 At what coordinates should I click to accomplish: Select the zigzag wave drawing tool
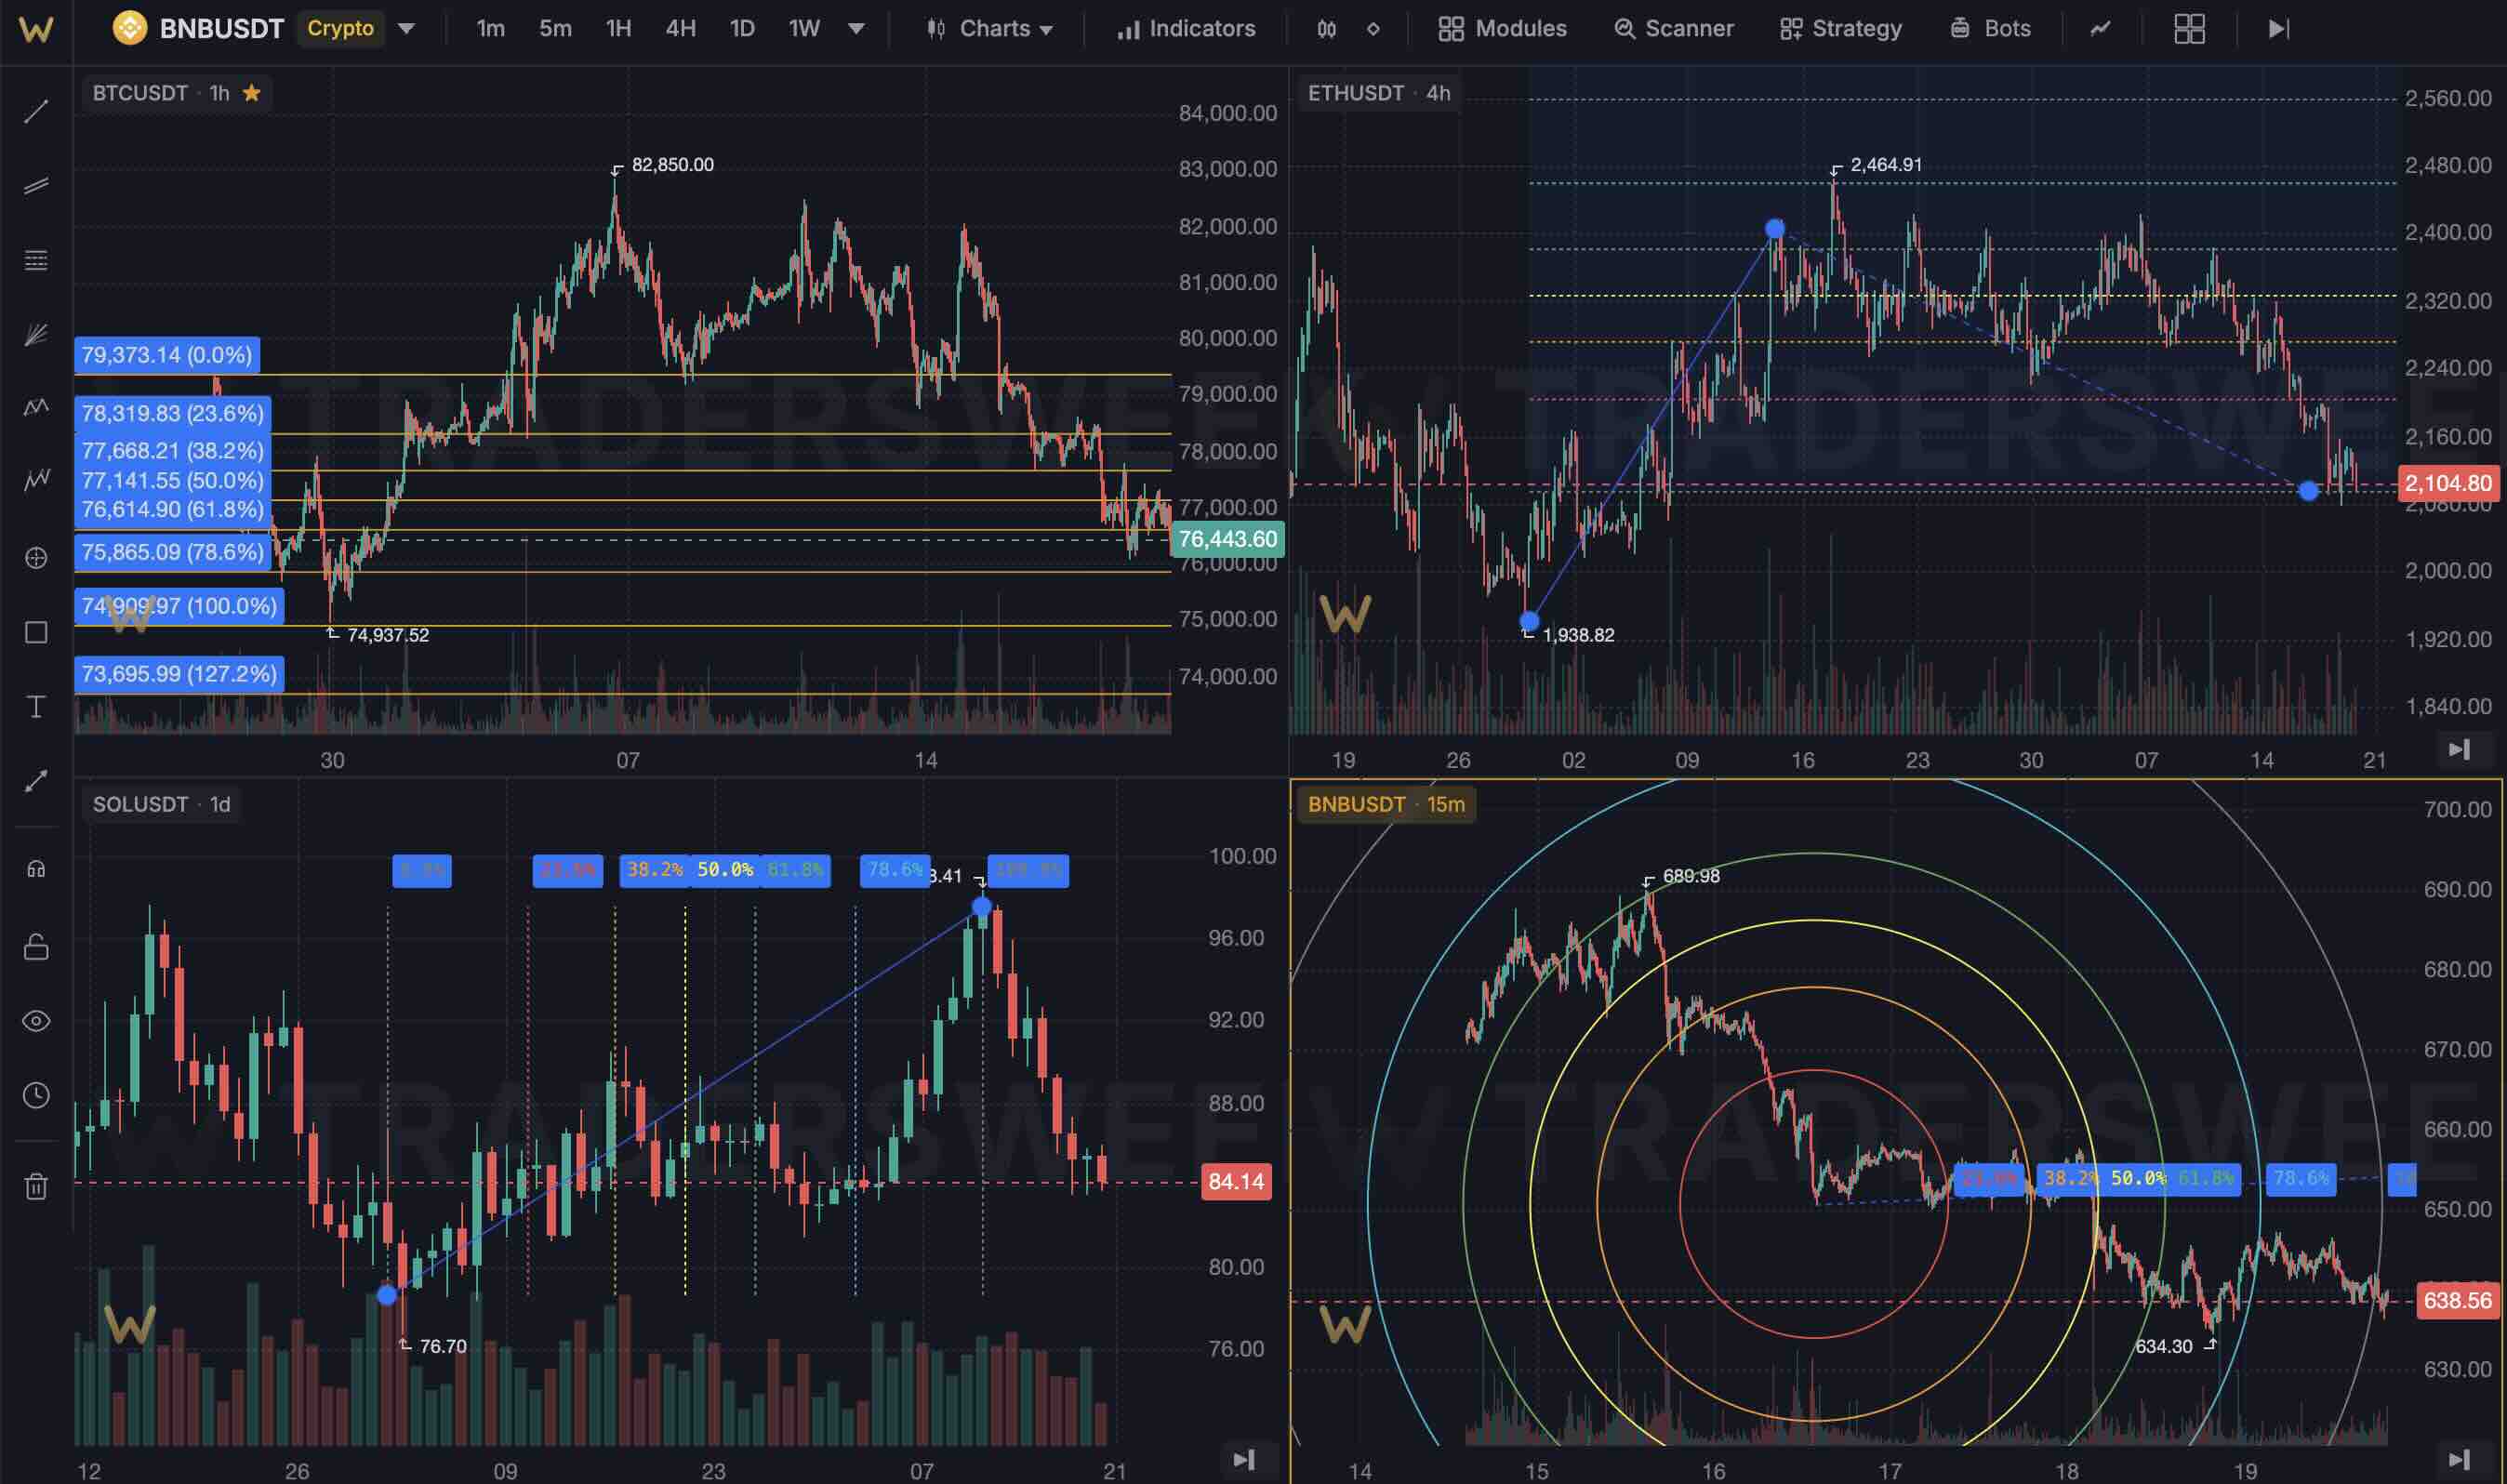[x=36, y=481]
